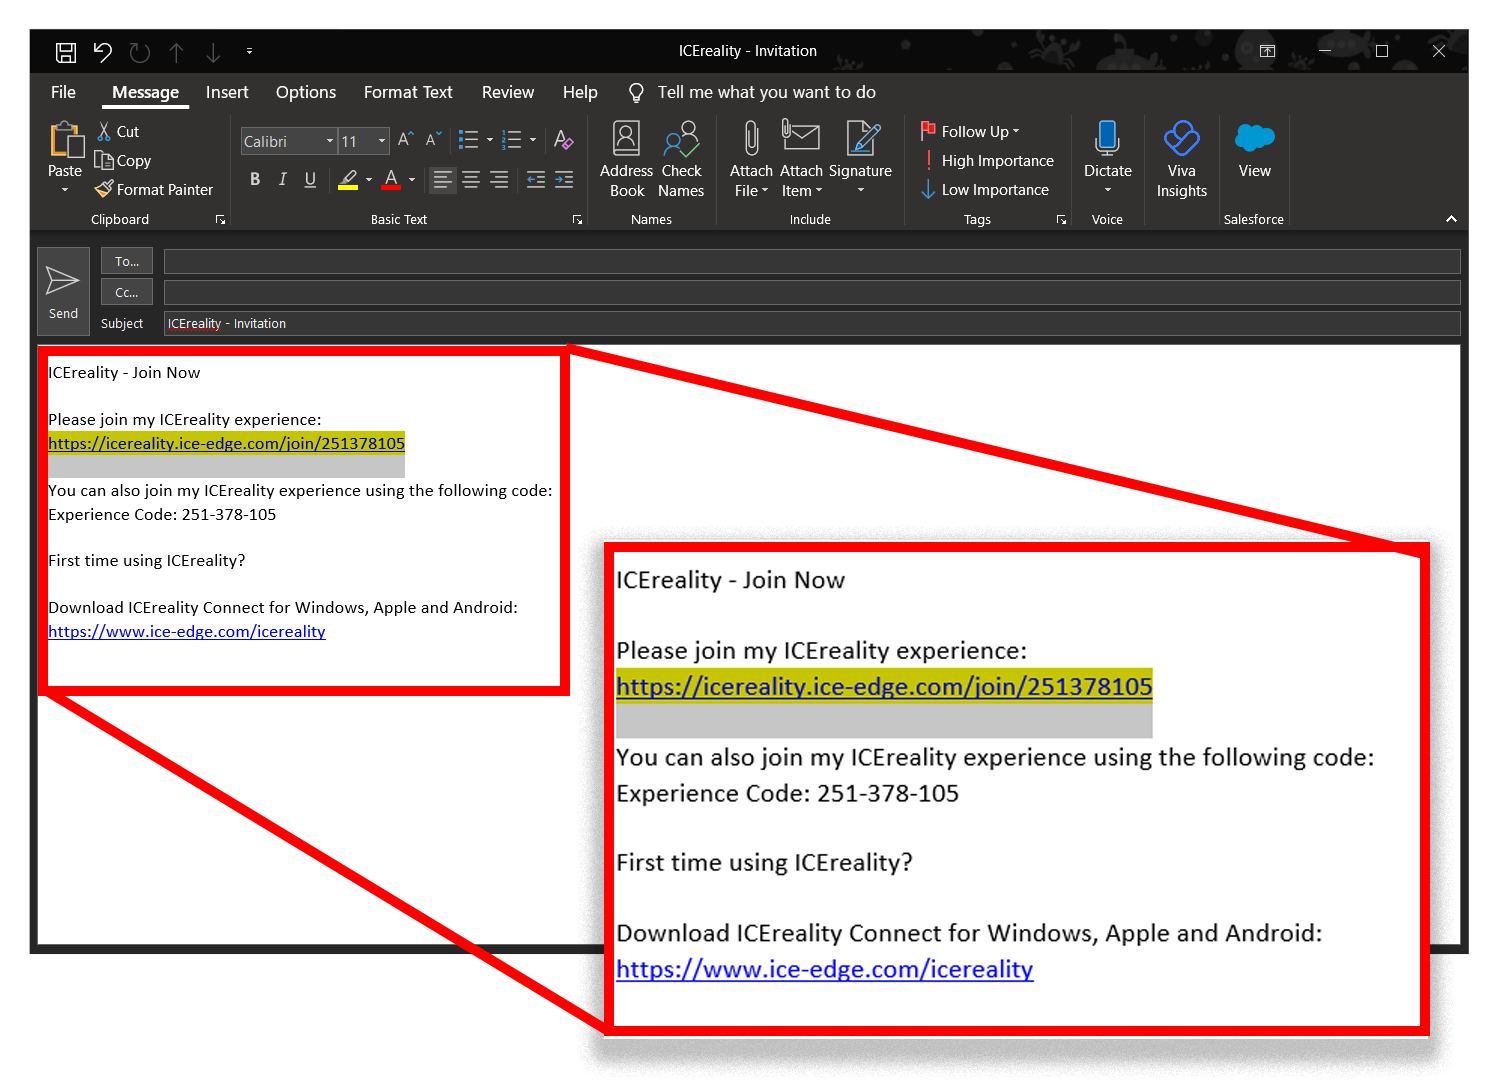Open Tags dialog launcher
Image resolution: width=1498 pixels, height=1080 pixels.
coord(1061,220)
